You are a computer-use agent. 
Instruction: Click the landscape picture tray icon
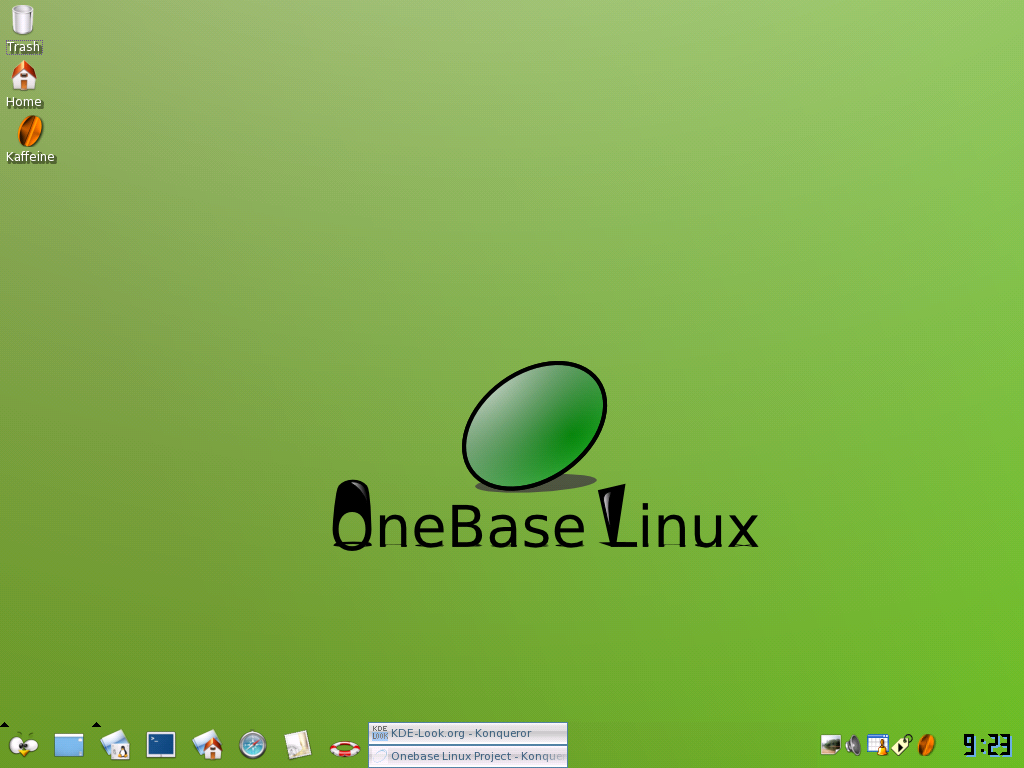coord(830,744)
